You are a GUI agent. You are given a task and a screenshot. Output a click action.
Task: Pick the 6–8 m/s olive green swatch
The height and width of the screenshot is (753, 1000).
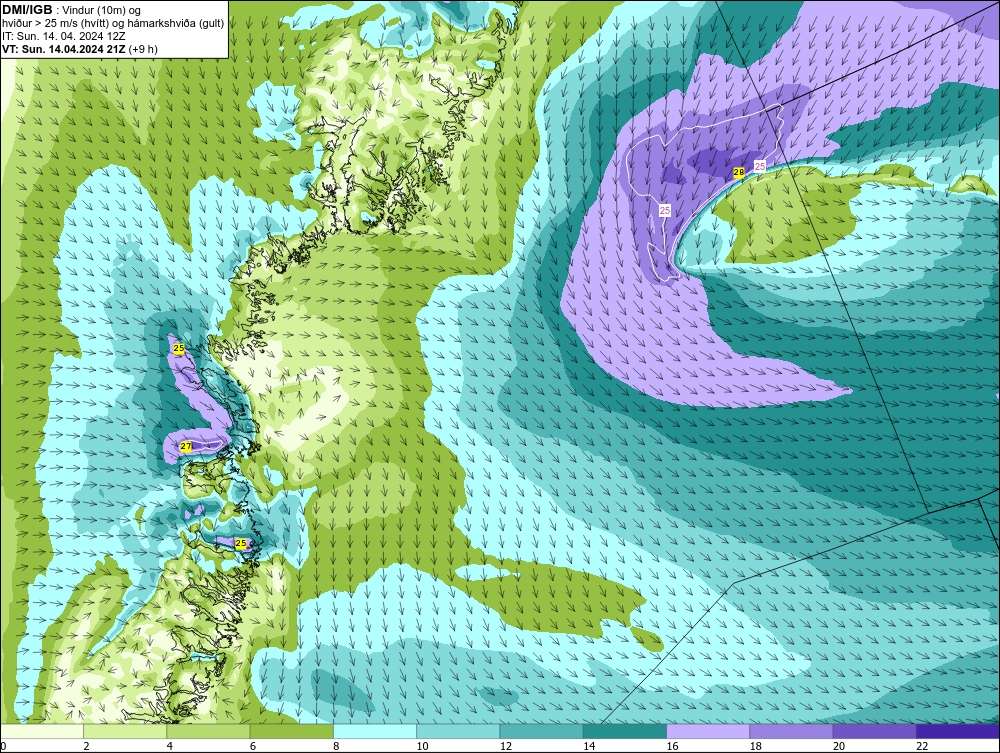(x=291, y=731)
